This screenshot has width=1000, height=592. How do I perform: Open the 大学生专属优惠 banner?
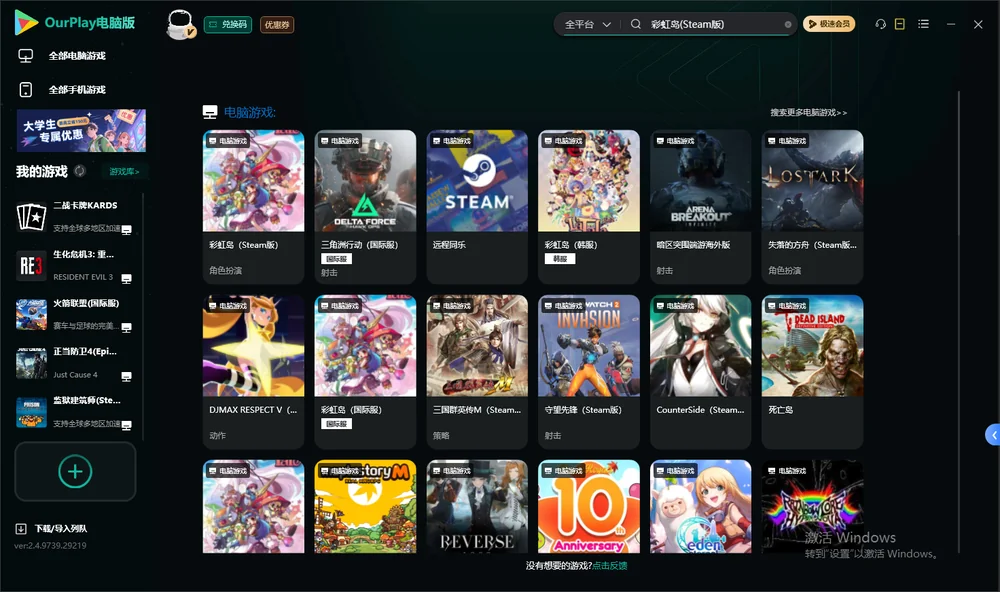(x=81, y=130)
